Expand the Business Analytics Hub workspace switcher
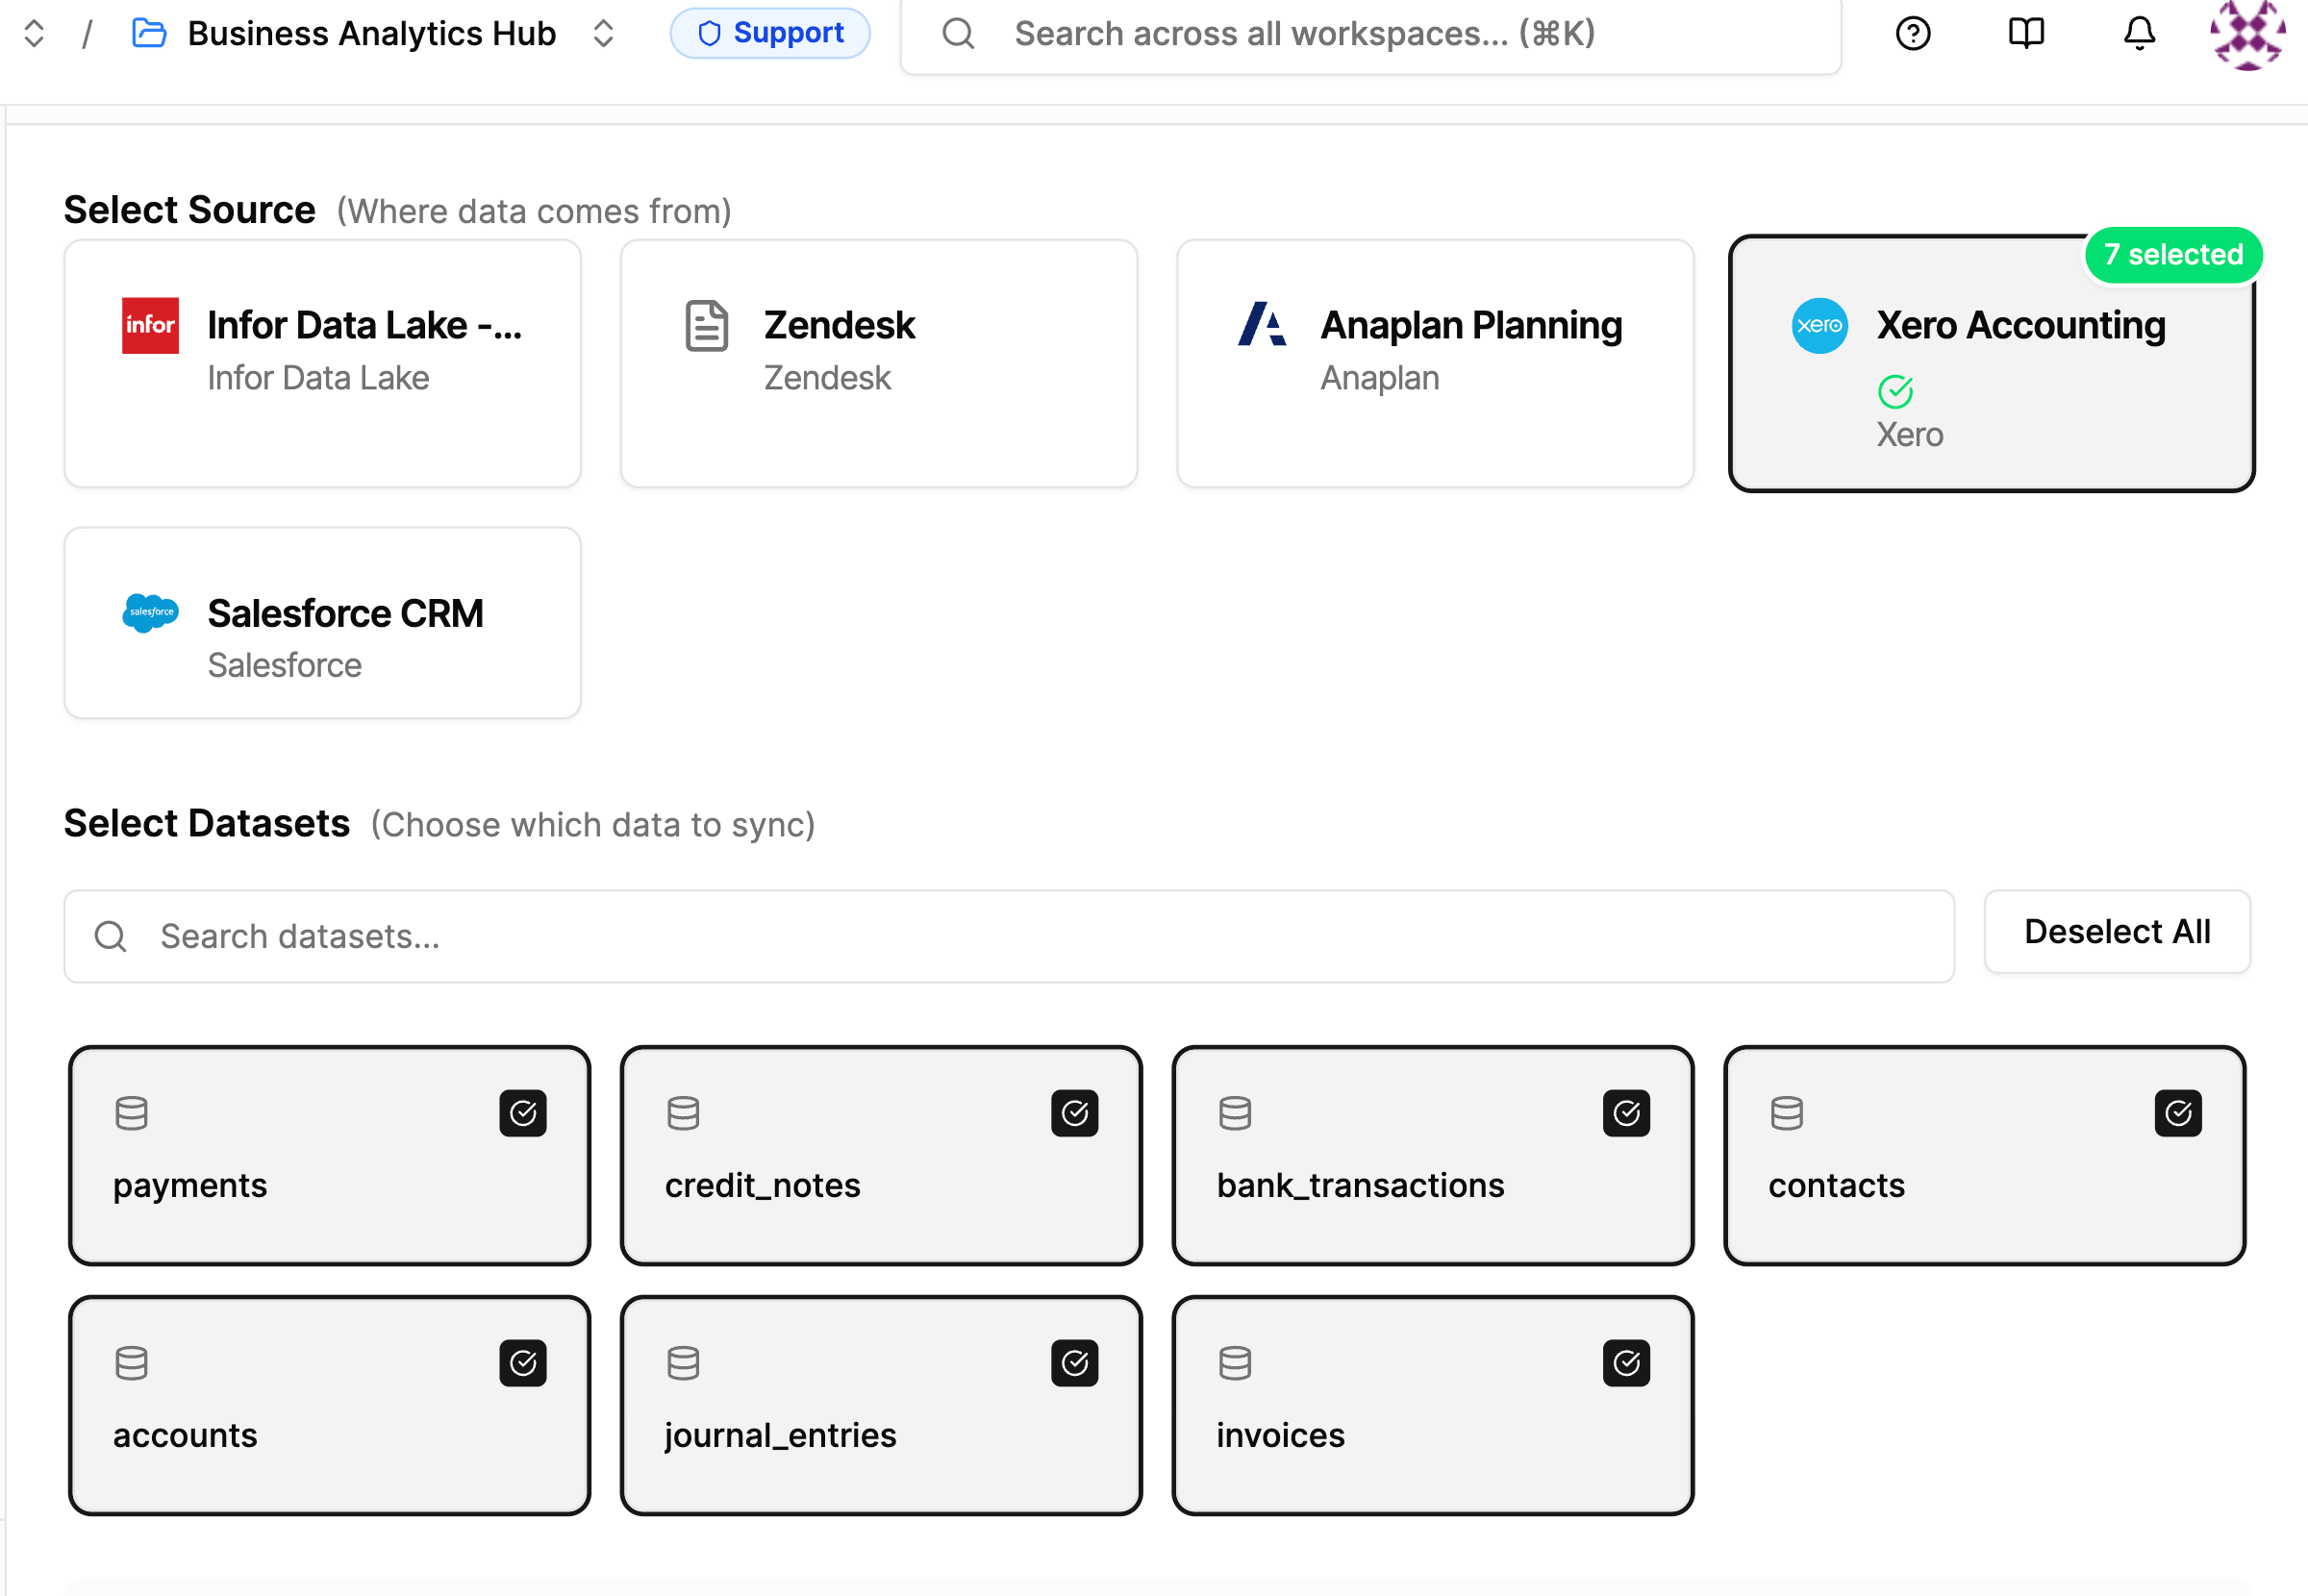 pos(603,34)
